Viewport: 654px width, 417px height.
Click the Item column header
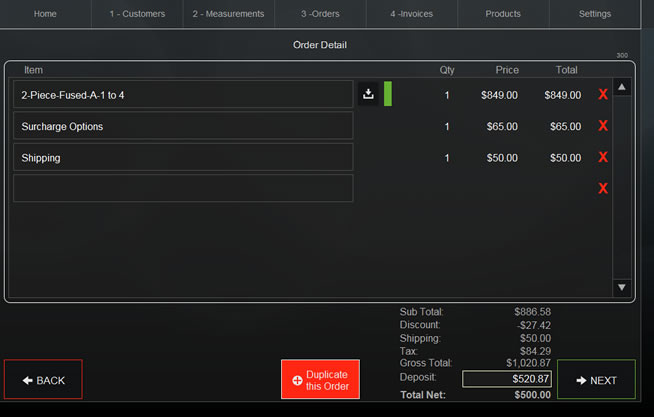coord(33,70)
